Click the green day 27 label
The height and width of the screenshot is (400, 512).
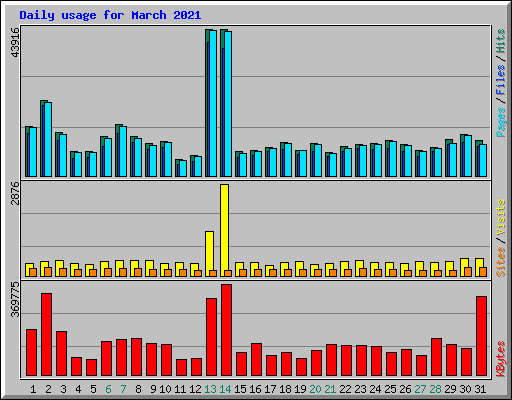pyautogui.click(x=420, y=389)
